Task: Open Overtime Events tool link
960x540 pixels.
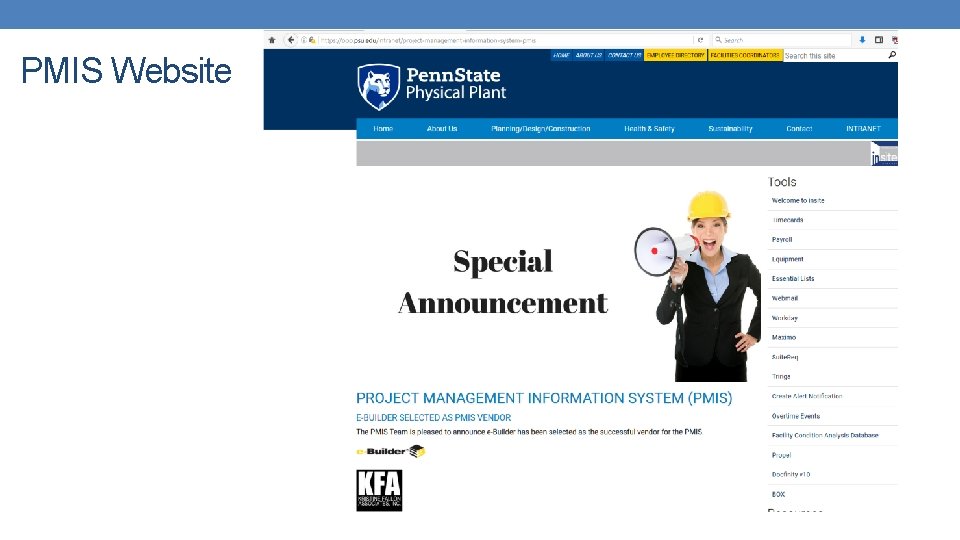Action: pos(795,416)
